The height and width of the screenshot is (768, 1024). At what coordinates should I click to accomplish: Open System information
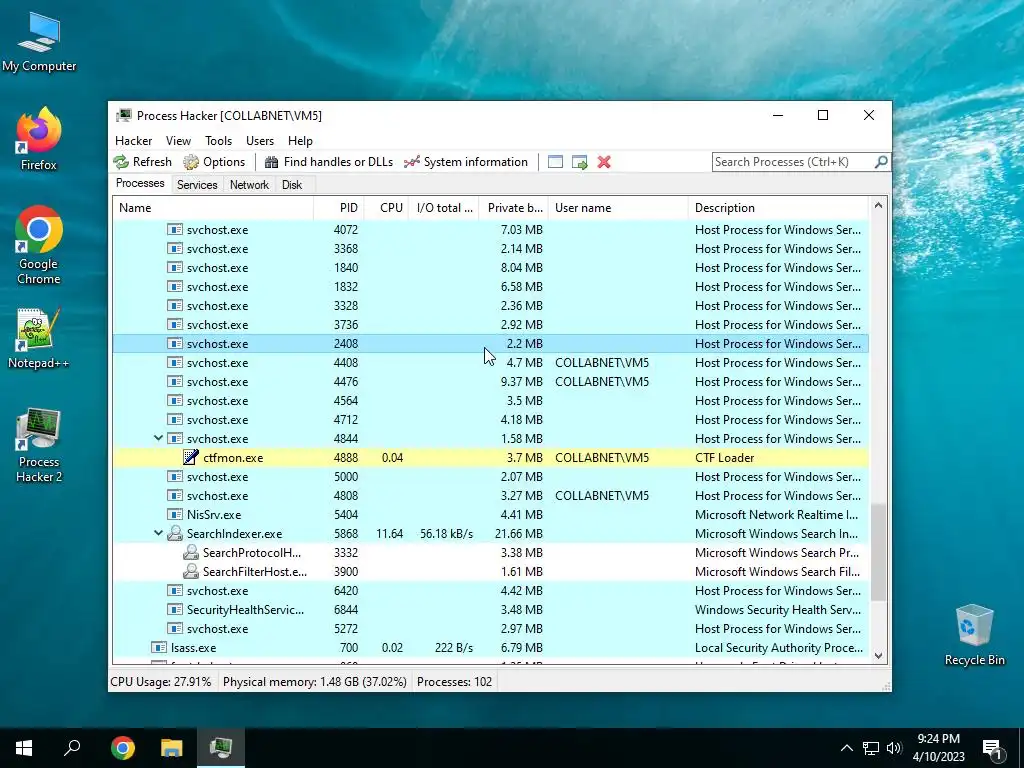[466, 162]
